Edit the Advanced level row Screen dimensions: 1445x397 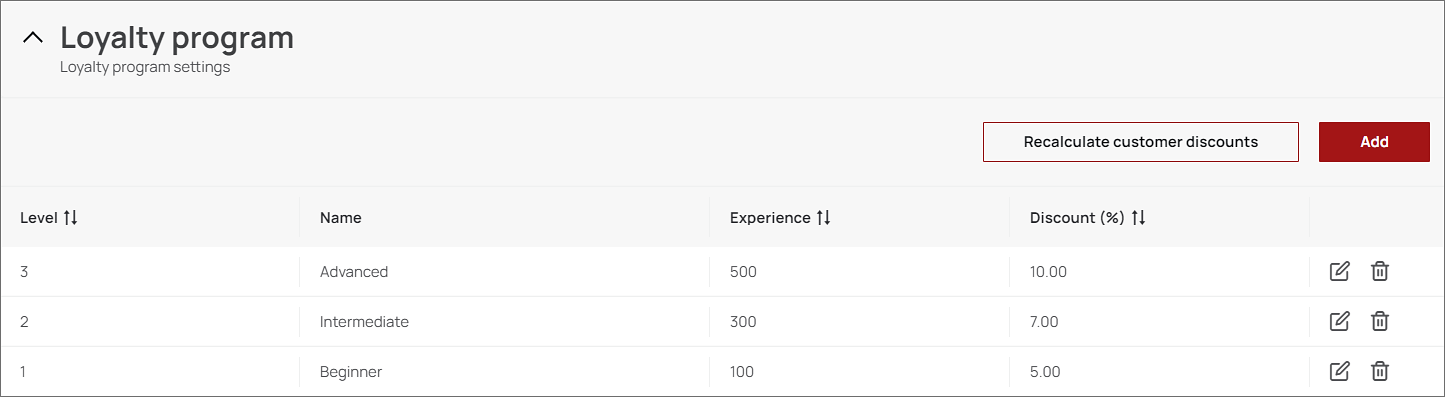coord(1340,271)
